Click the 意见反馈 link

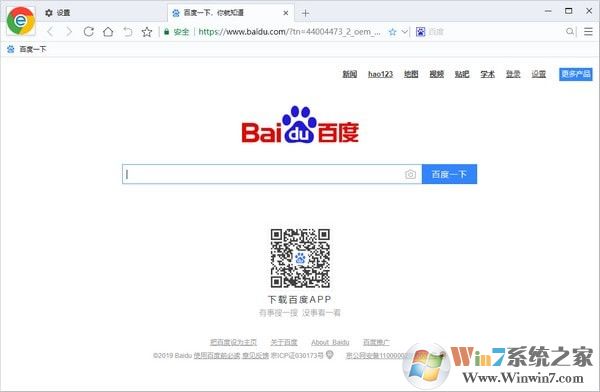pos(256,356)
